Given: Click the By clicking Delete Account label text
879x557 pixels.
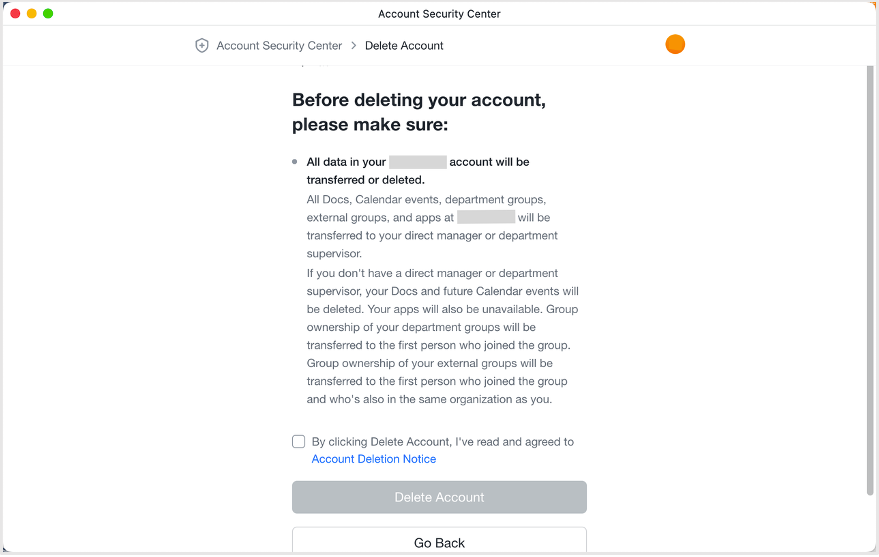Looking at the screenshot, I should point(442,442).
